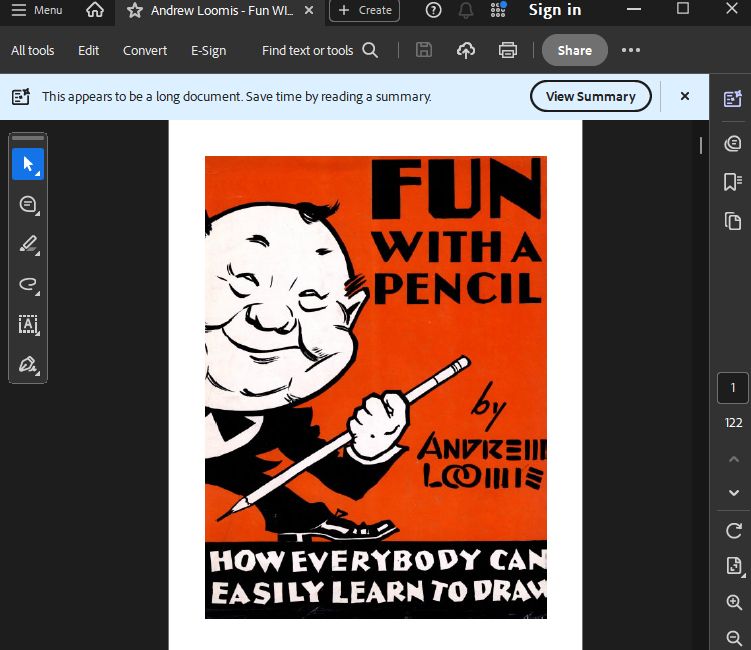Open the Help question mark icon
This screenshot has height=650, width=751.
(433, 10)
